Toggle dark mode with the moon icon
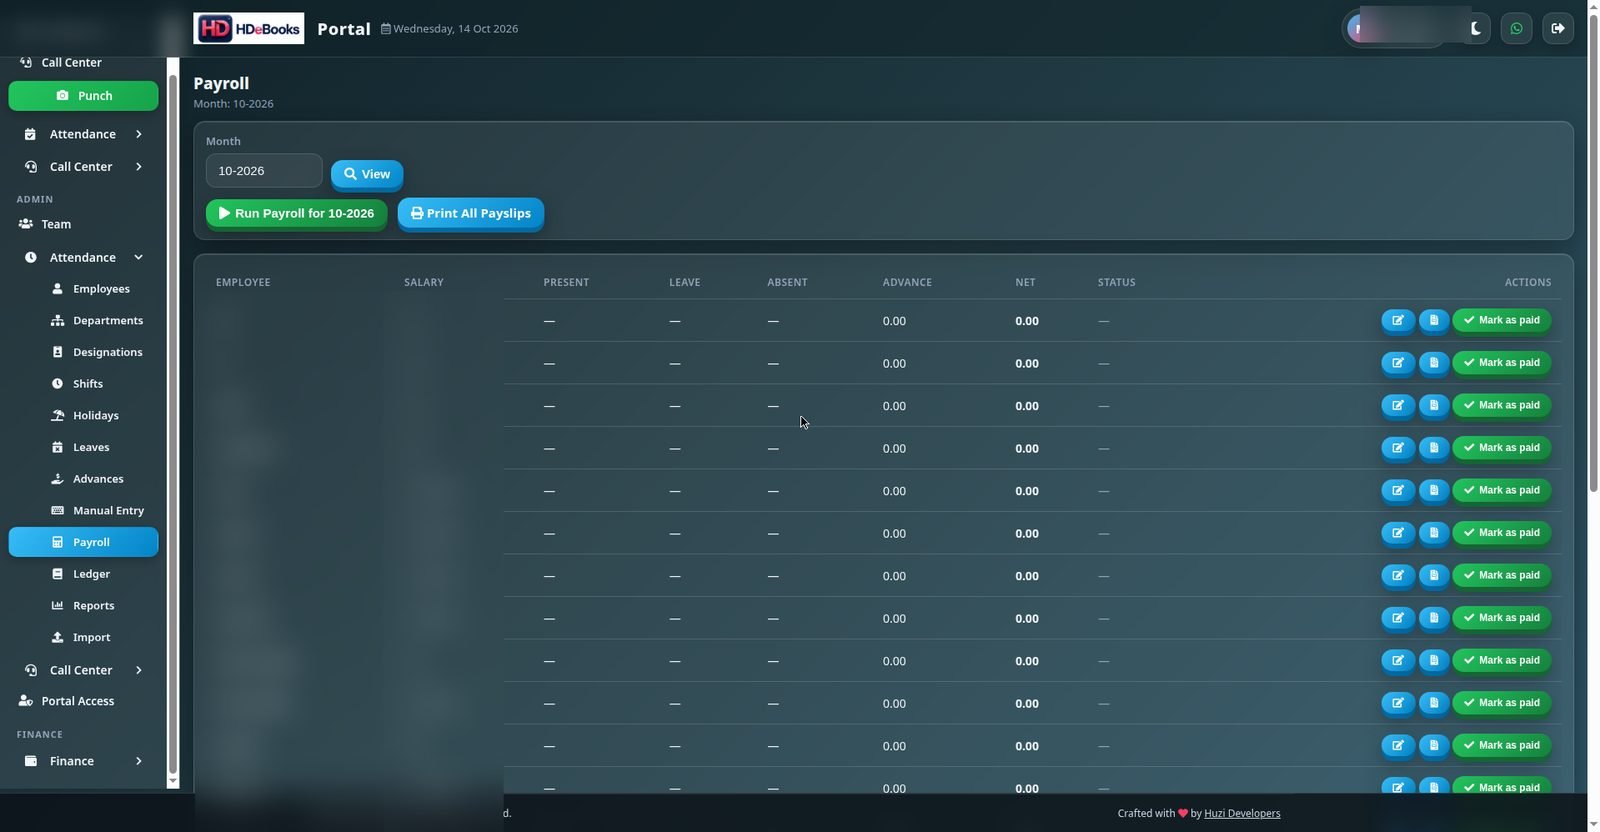1600x832 pixels. (1475, 29)
